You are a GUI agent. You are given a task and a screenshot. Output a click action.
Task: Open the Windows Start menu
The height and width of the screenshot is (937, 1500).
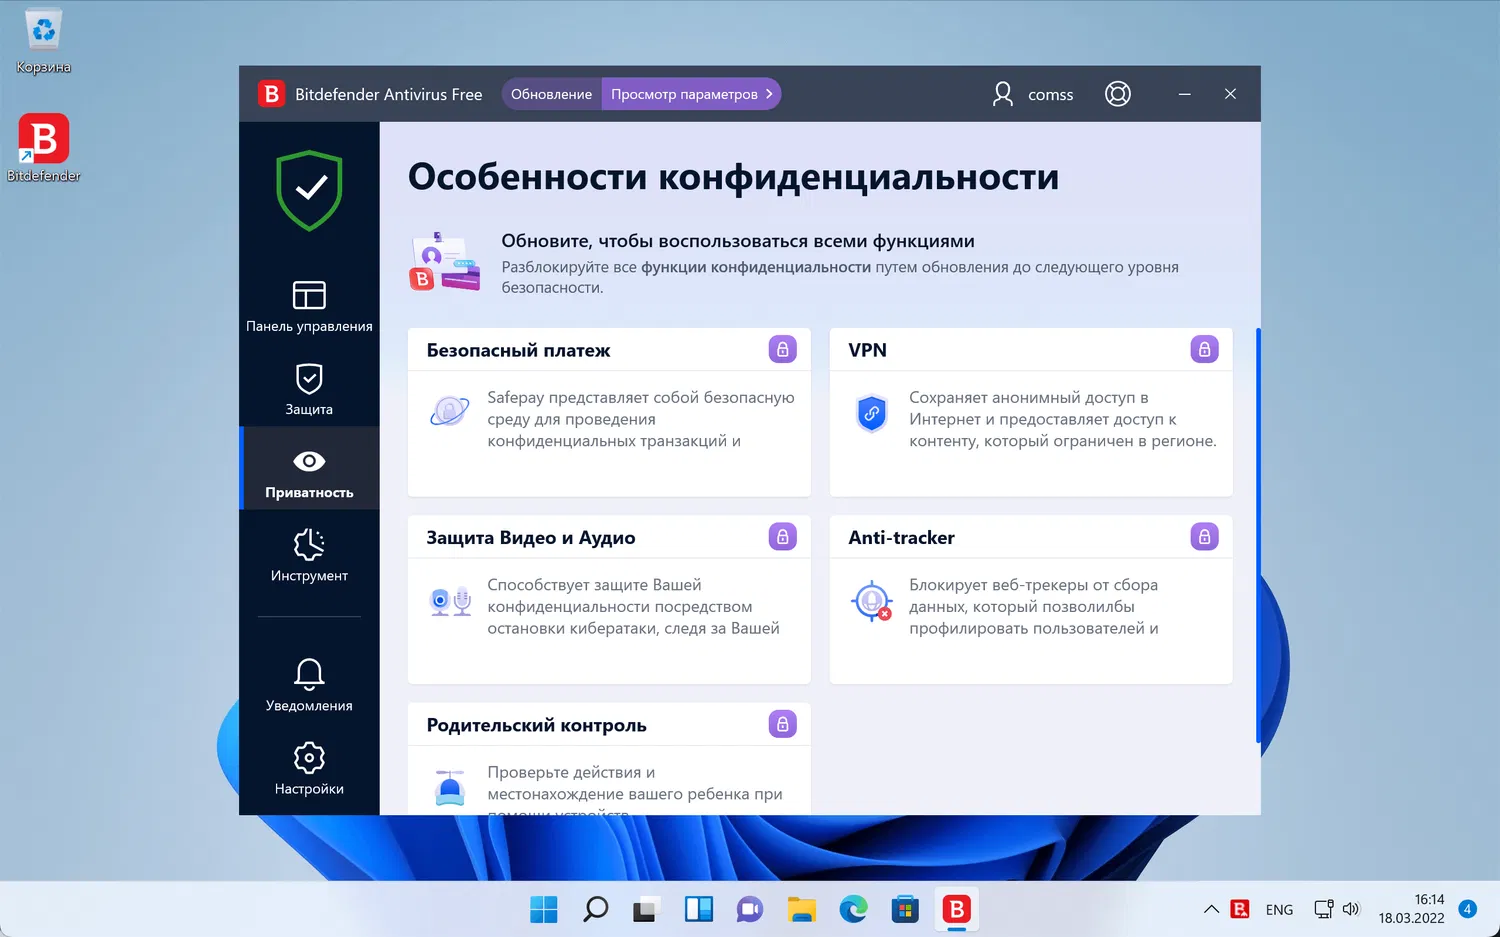coord(544,909)
